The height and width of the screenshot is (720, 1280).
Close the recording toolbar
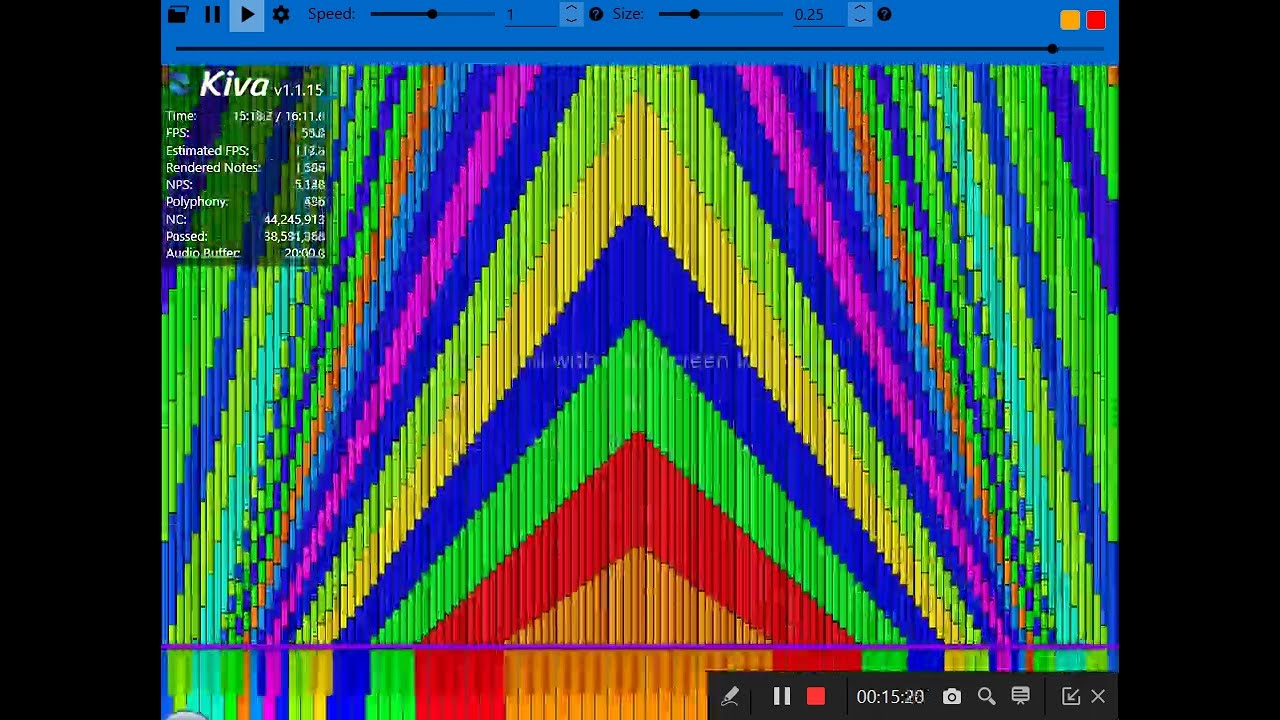1098,697
